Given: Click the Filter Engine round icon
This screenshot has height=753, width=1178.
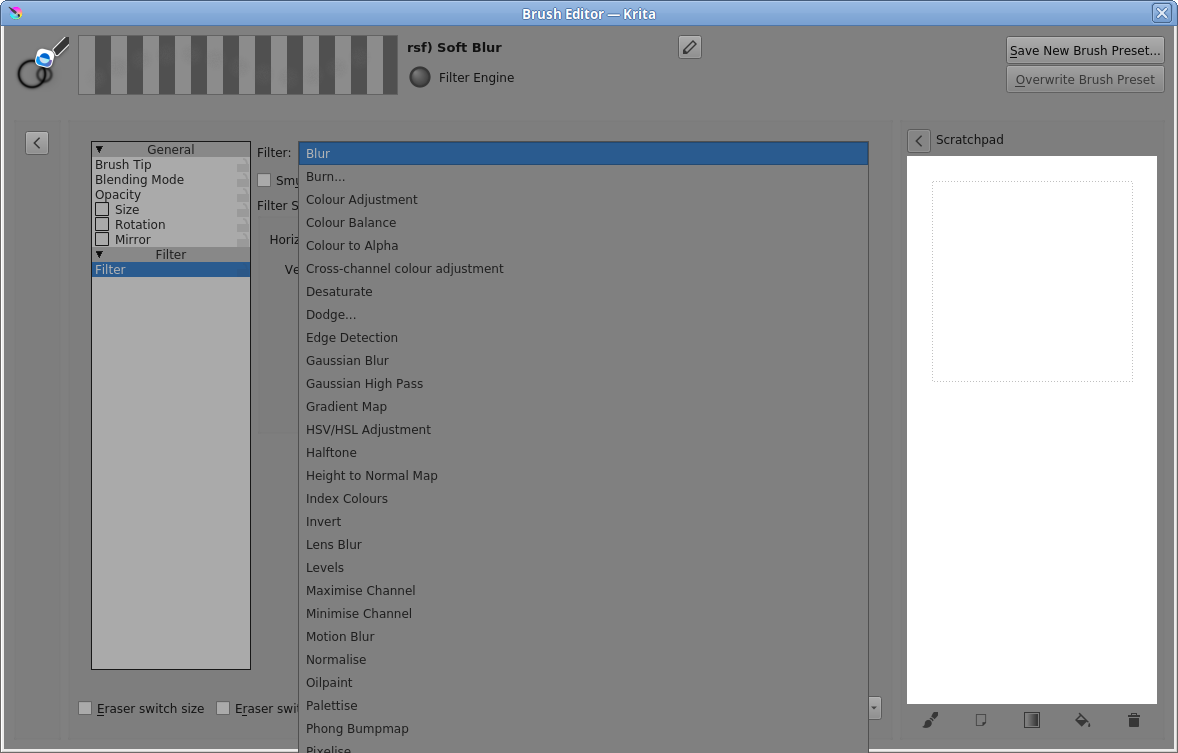Looking at the screenshot, I should [420, 77].
